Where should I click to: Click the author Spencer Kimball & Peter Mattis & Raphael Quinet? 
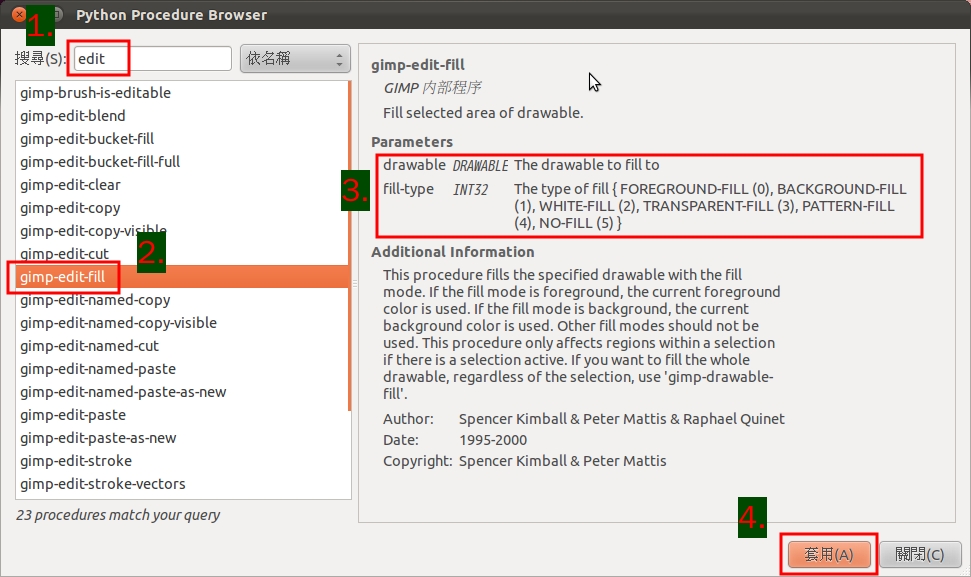tap(622, 419)
